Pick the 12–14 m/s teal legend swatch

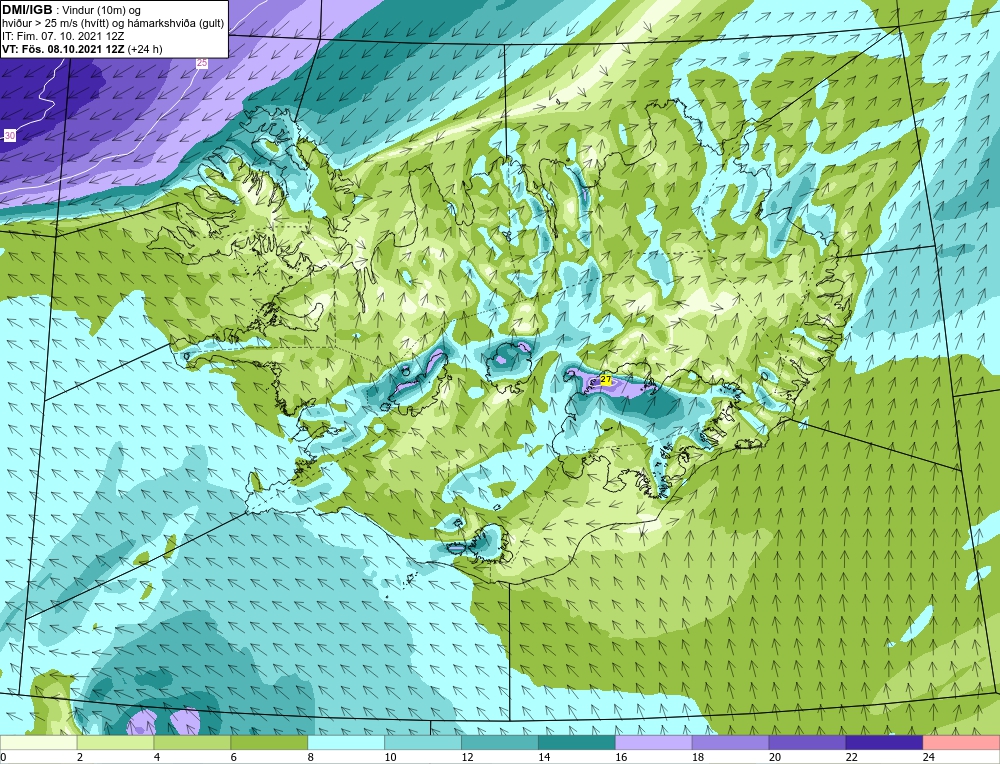pyautogui.click(x=499, y=743)
